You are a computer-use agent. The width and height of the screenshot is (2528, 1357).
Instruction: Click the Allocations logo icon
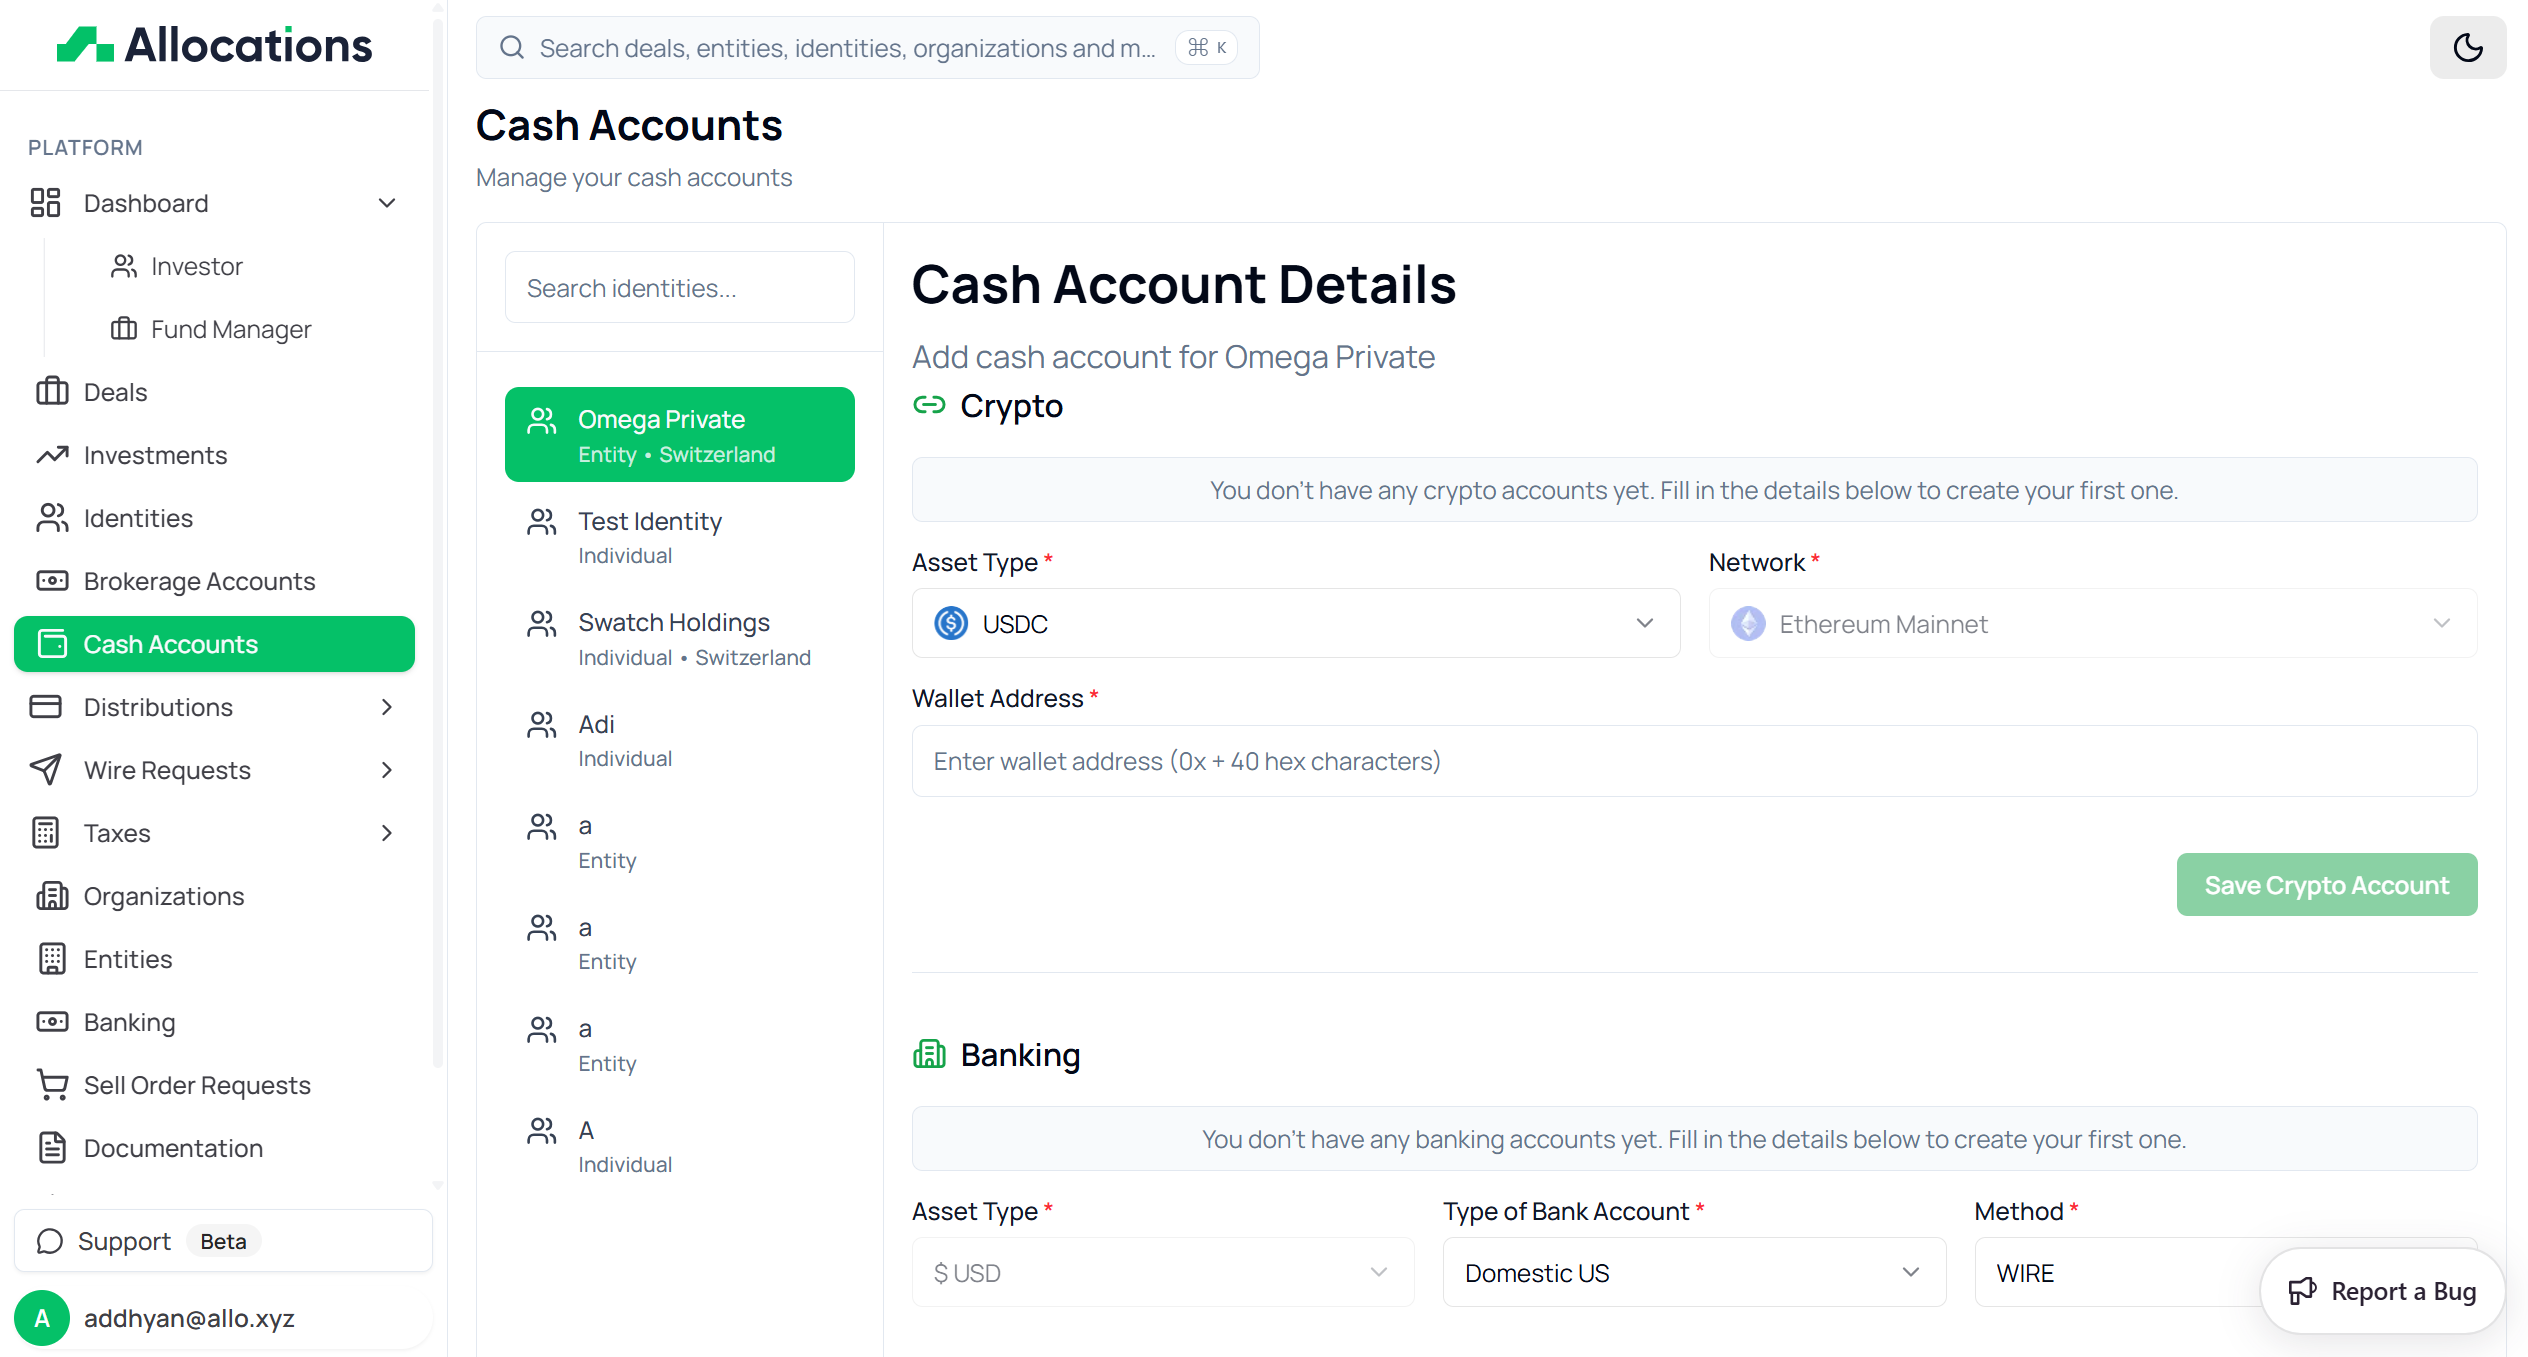coord(85,45)
